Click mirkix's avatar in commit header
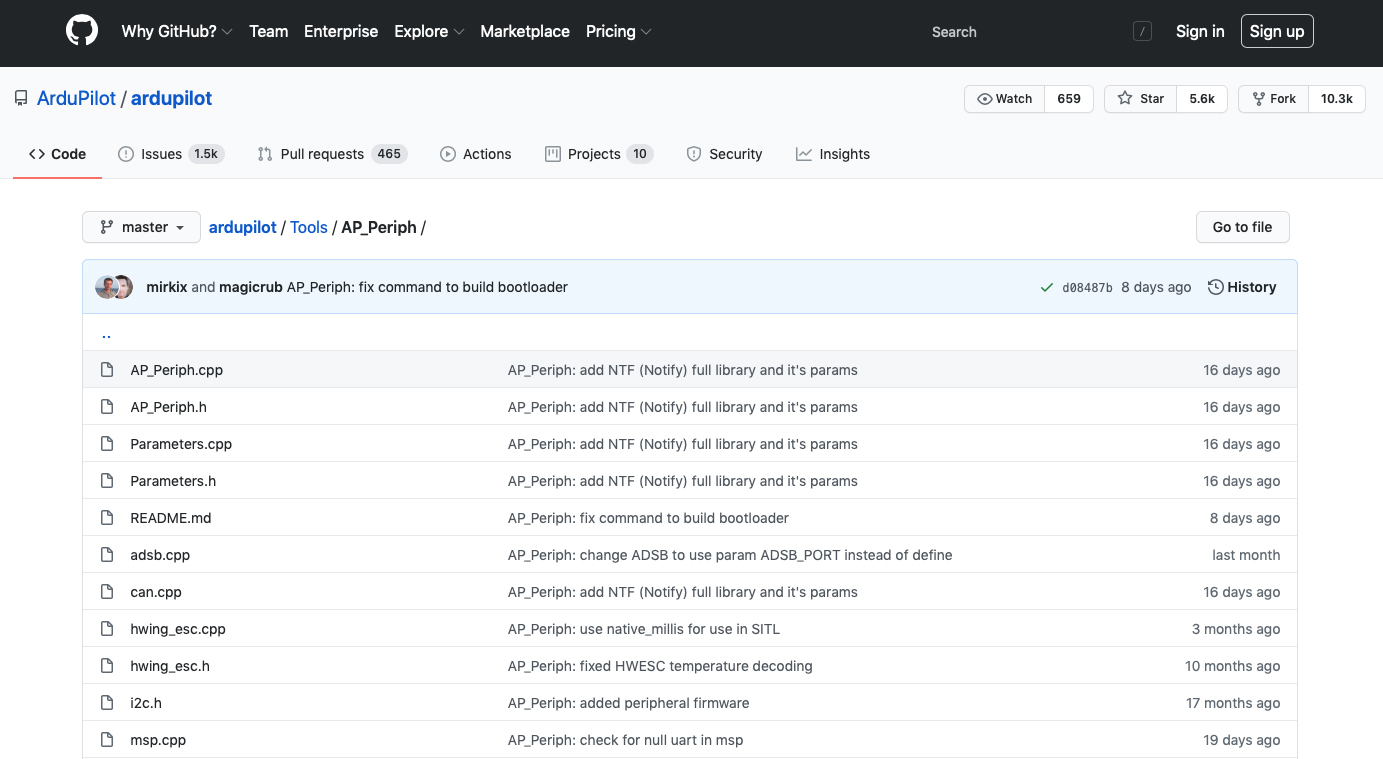This screenshot has width=1383, height=759. coord(106,287)
